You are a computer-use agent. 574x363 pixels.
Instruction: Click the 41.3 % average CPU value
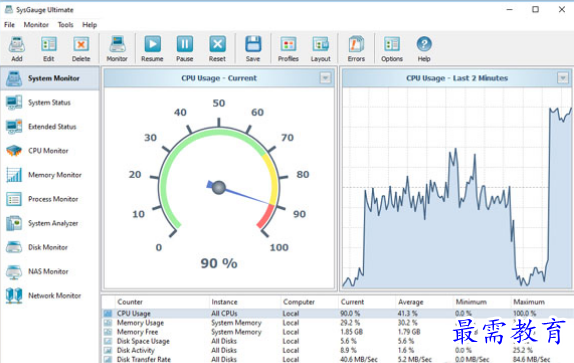coord(407,314)
